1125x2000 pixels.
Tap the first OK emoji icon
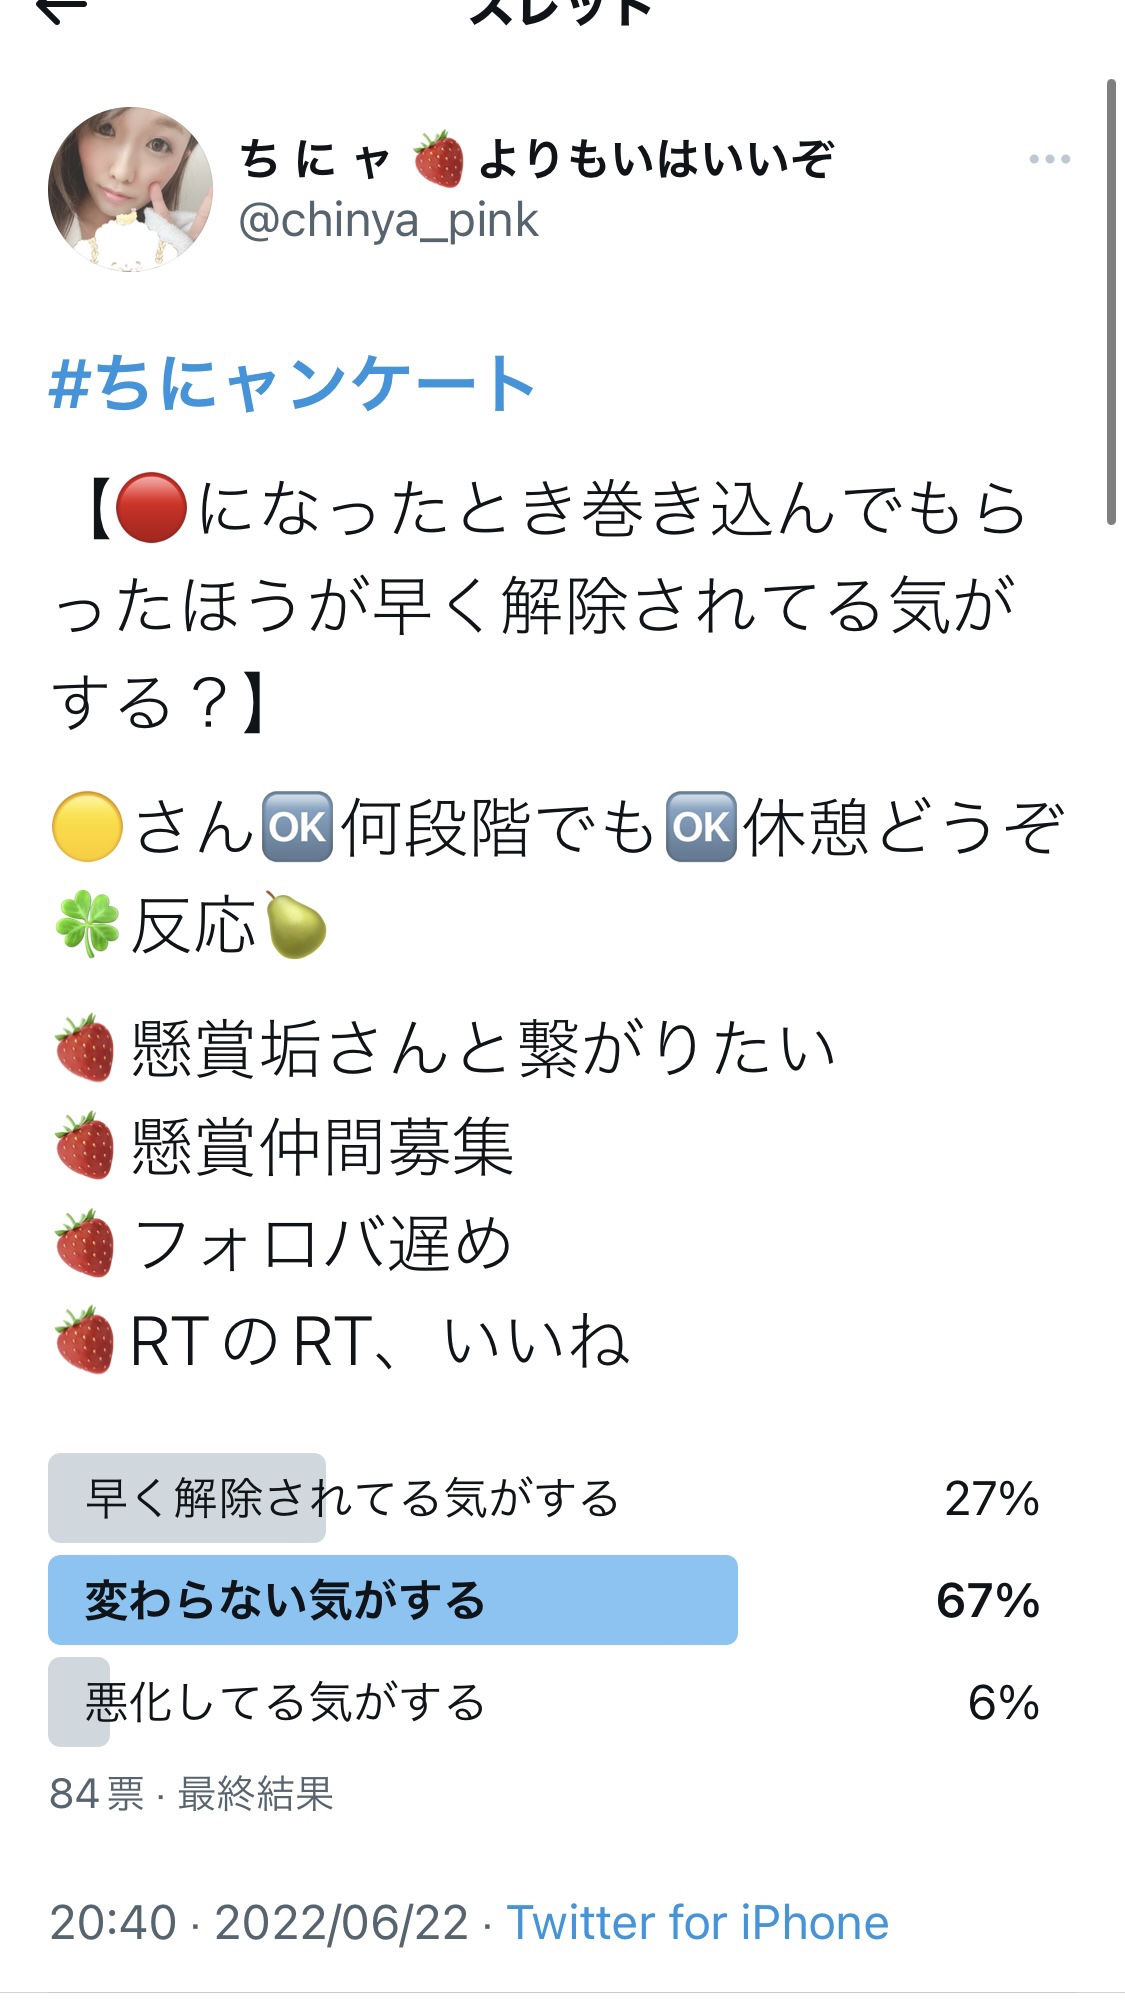297,827
